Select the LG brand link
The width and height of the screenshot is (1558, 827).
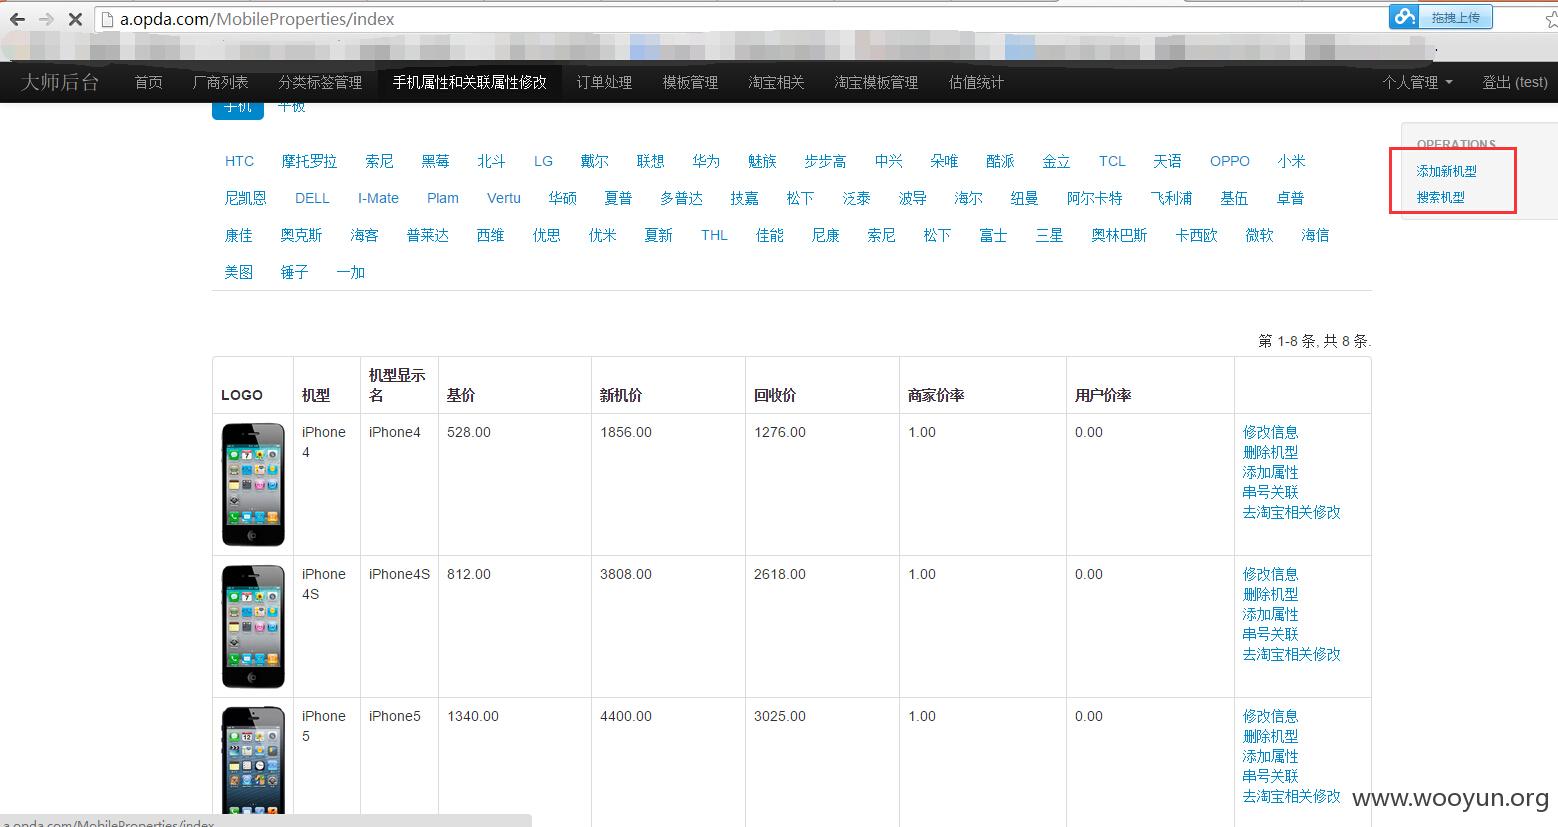[x=543, y=161]
